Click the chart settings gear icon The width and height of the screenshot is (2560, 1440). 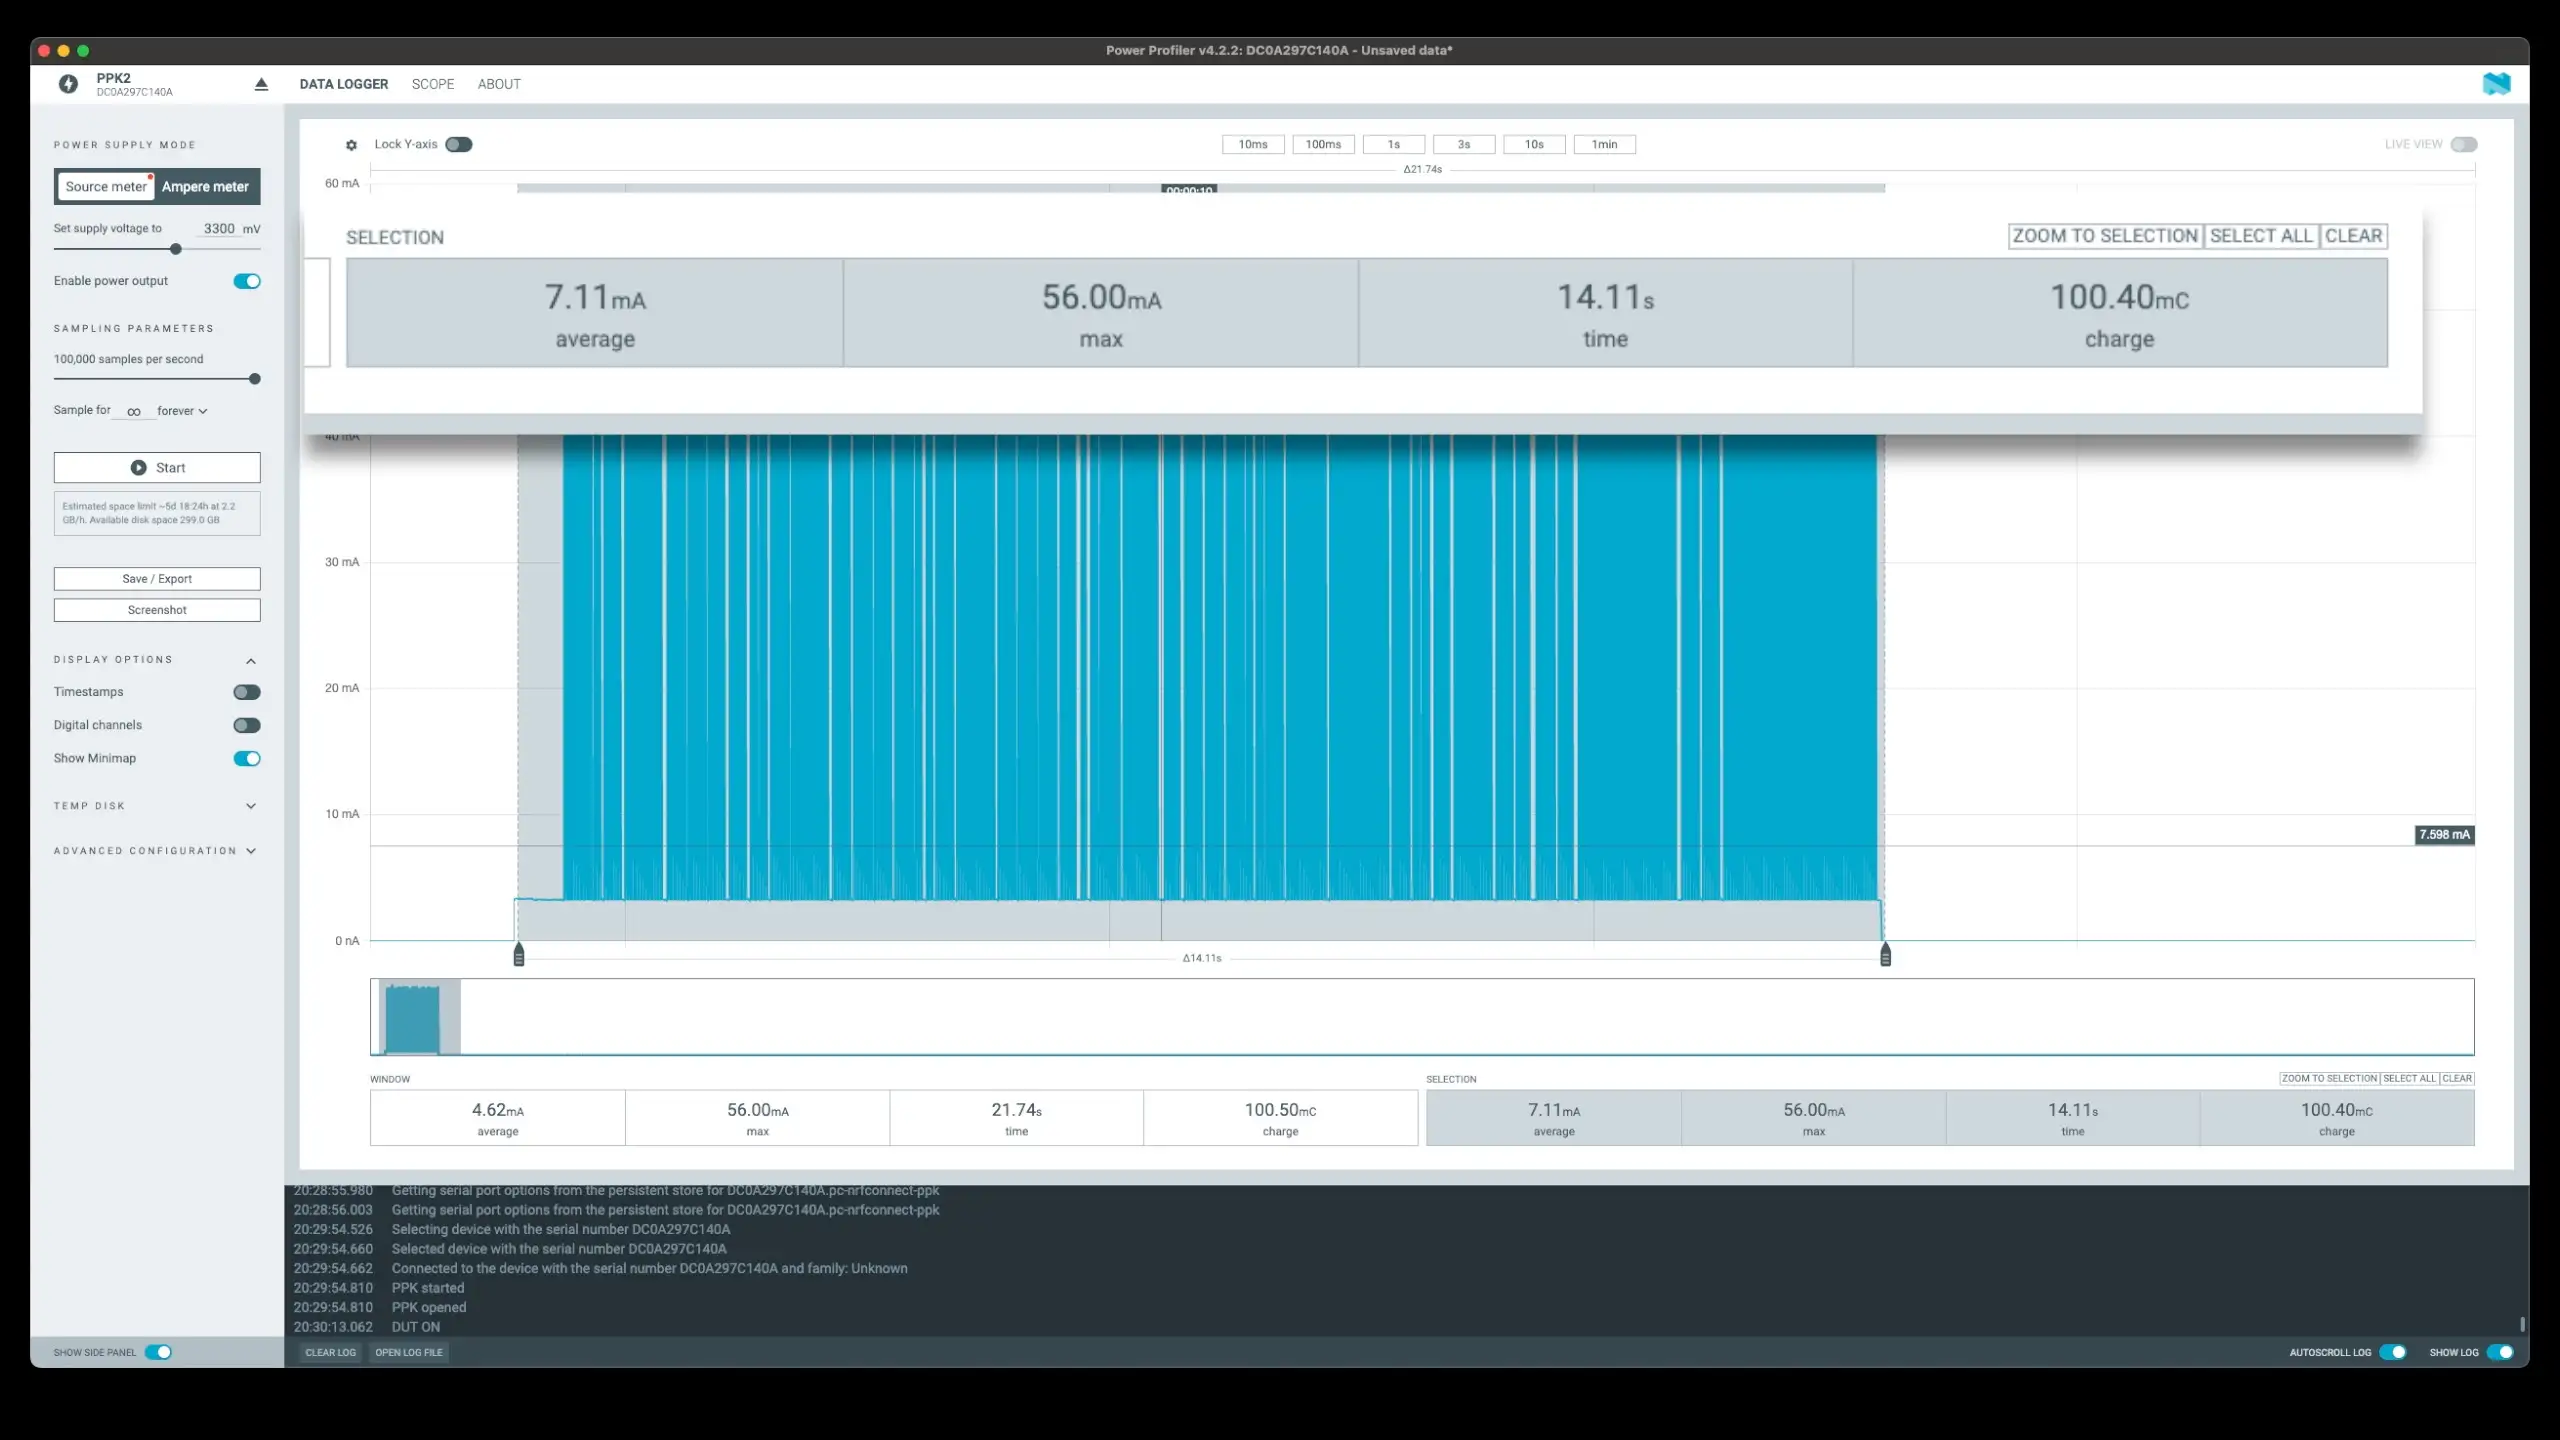(351, 145)
